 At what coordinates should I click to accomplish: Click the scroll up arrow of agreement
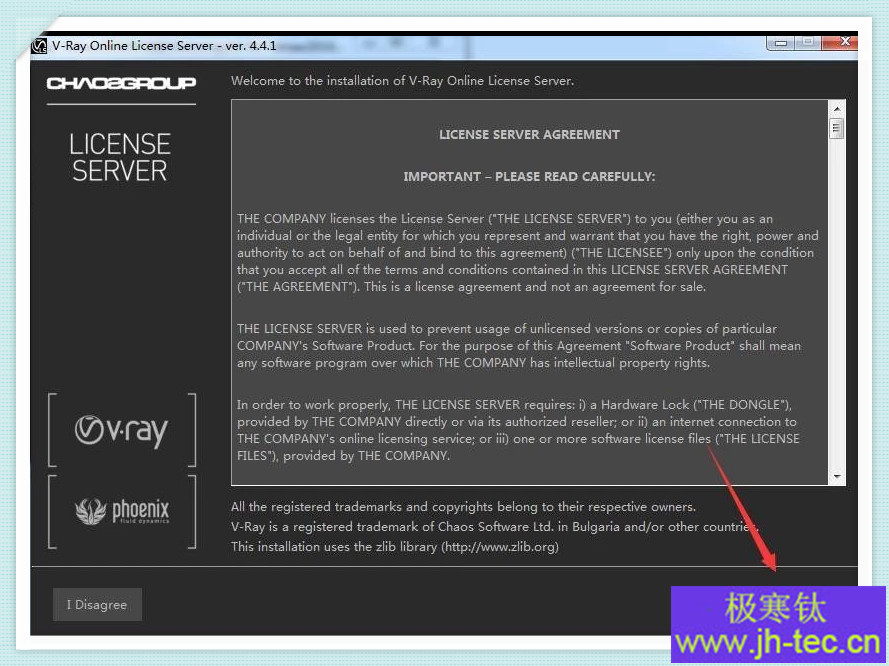(837, 108)
